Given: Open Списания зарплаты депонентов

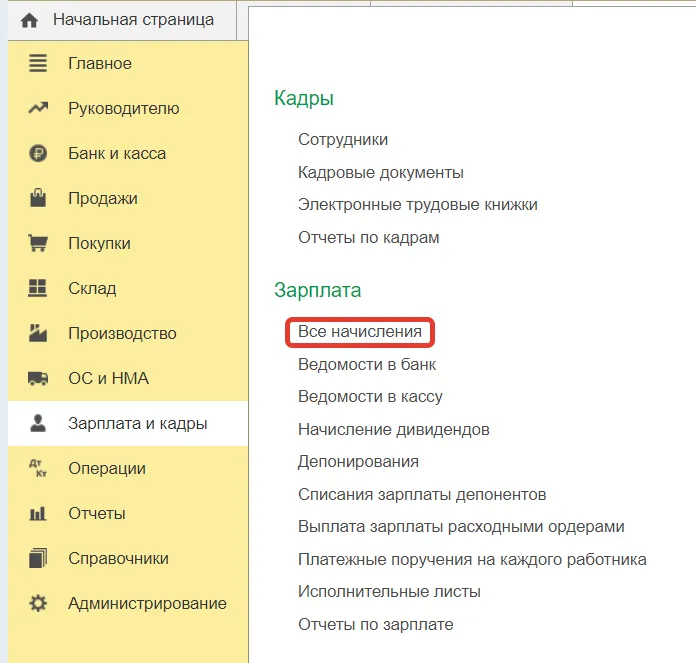Looking at the screenshot, I should tap(422, 494).
